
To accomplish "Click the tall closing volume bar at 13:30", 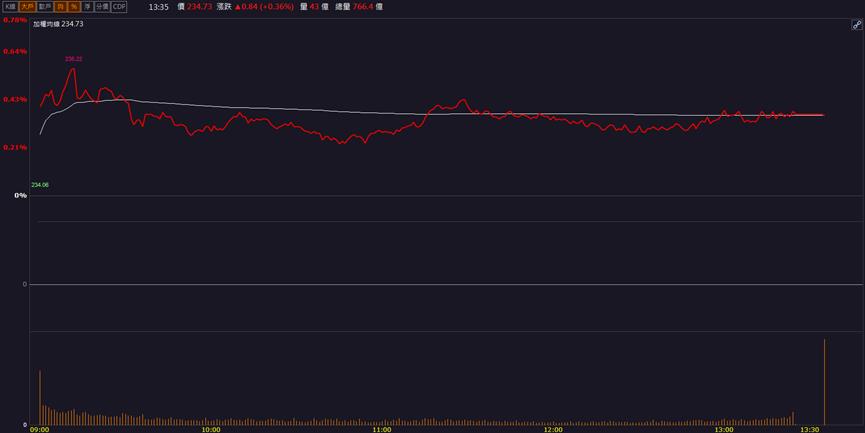I will [824, 382].
